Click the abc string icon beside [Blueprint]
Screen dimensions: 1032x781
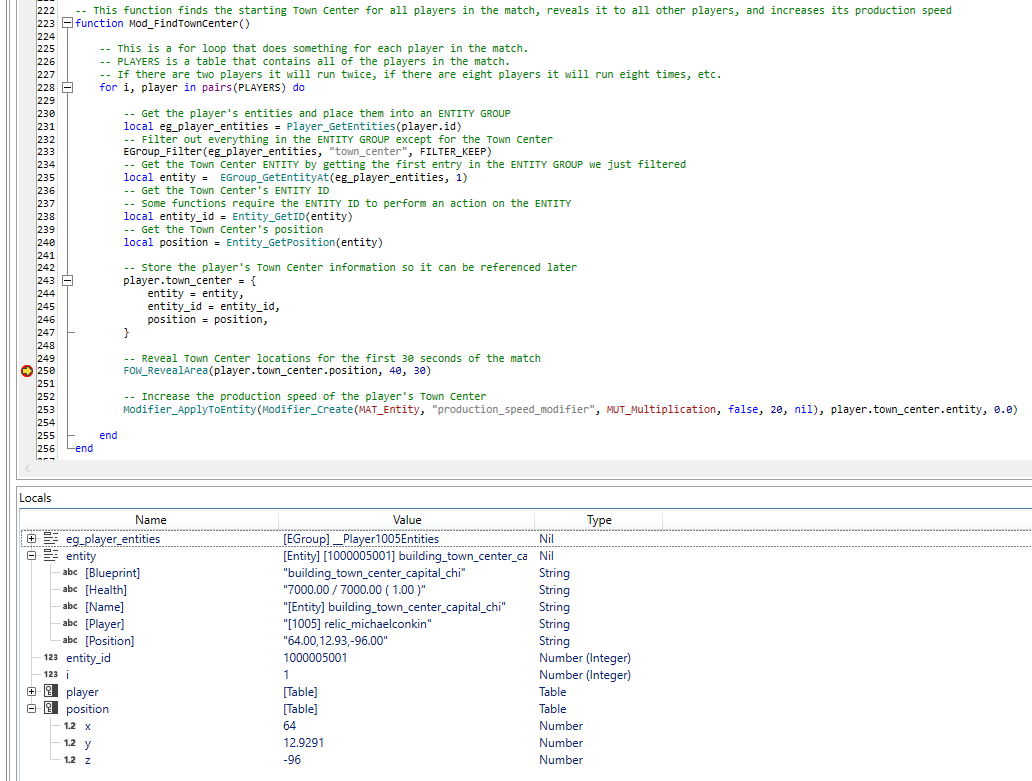point(70,572)
